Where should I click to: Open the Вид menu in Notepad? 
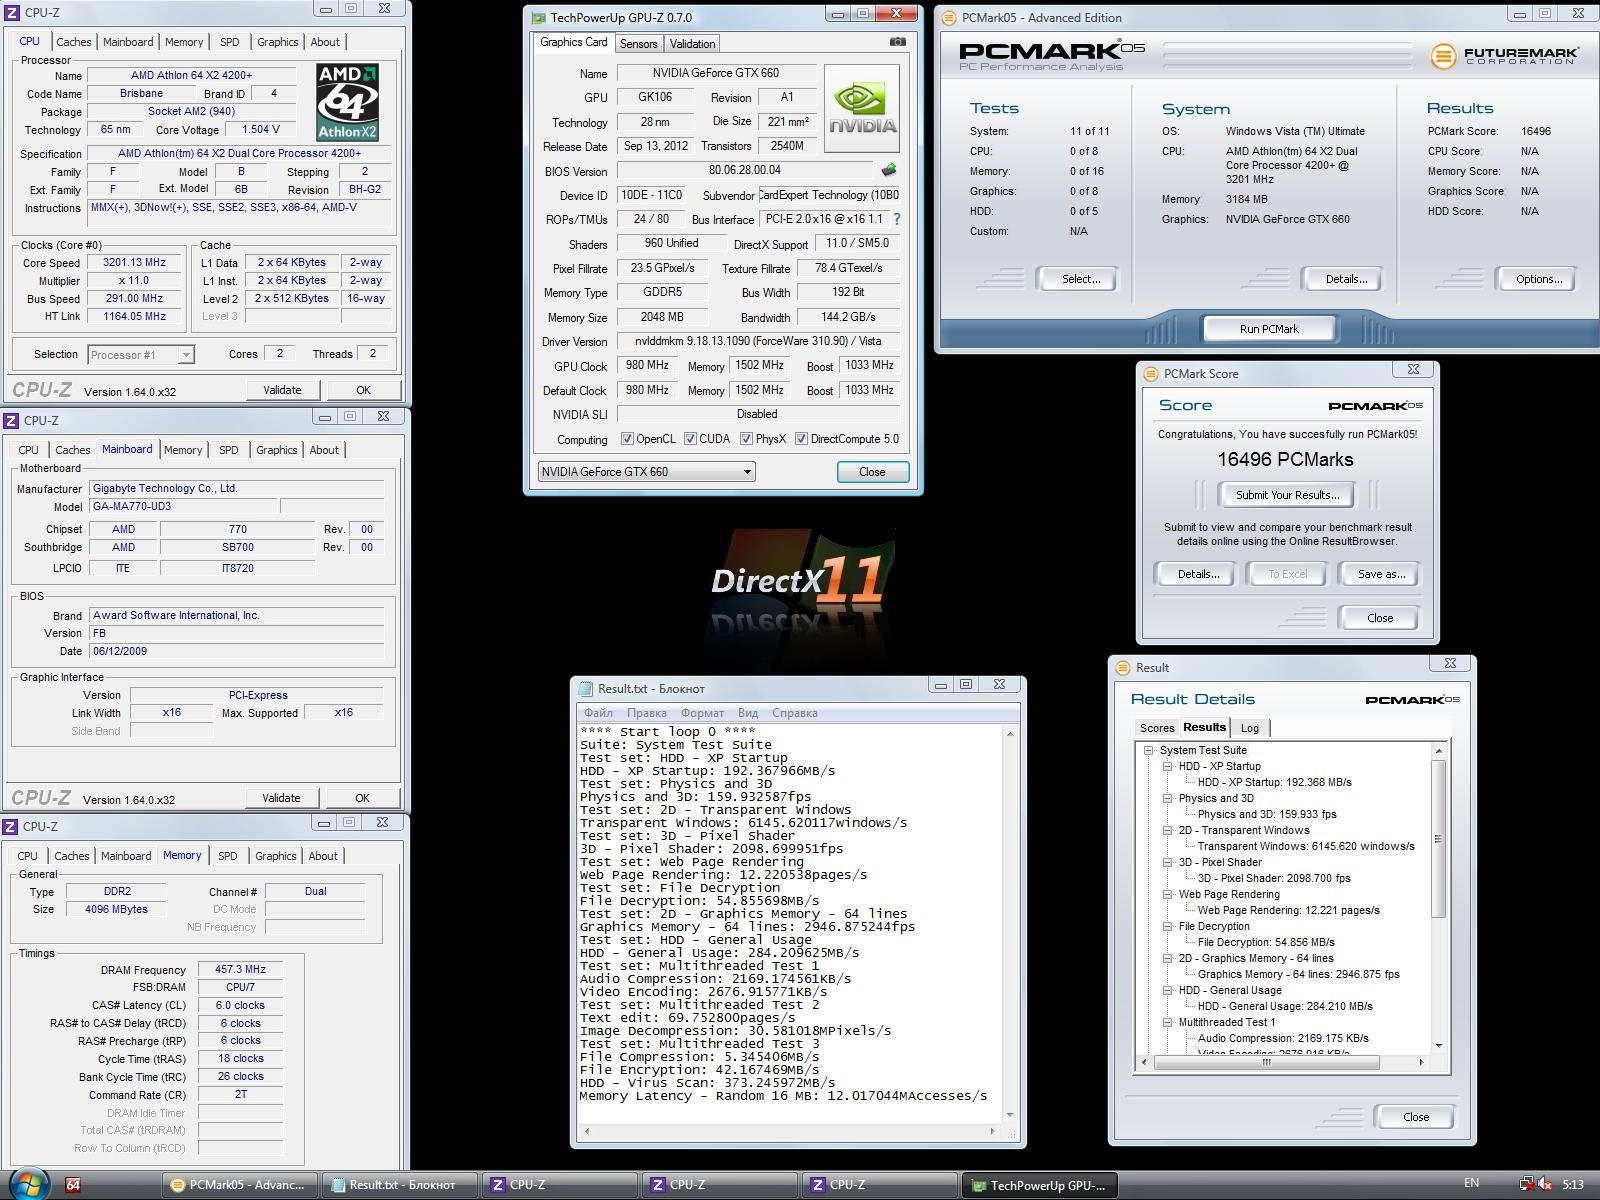(x=747, y=713)
